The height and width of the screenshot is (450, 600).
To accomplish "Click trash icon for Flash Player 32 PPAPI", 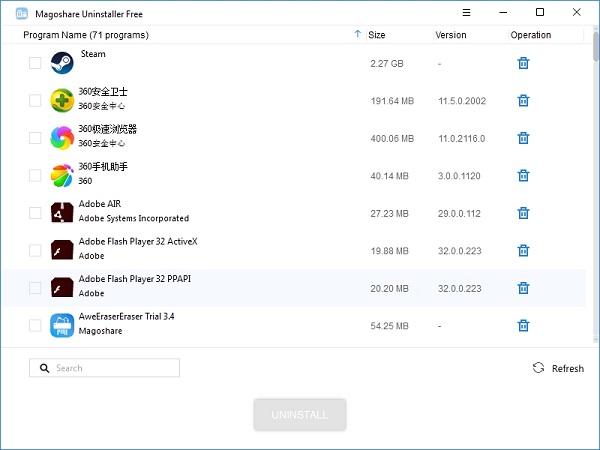I will [x=522, y=288].
